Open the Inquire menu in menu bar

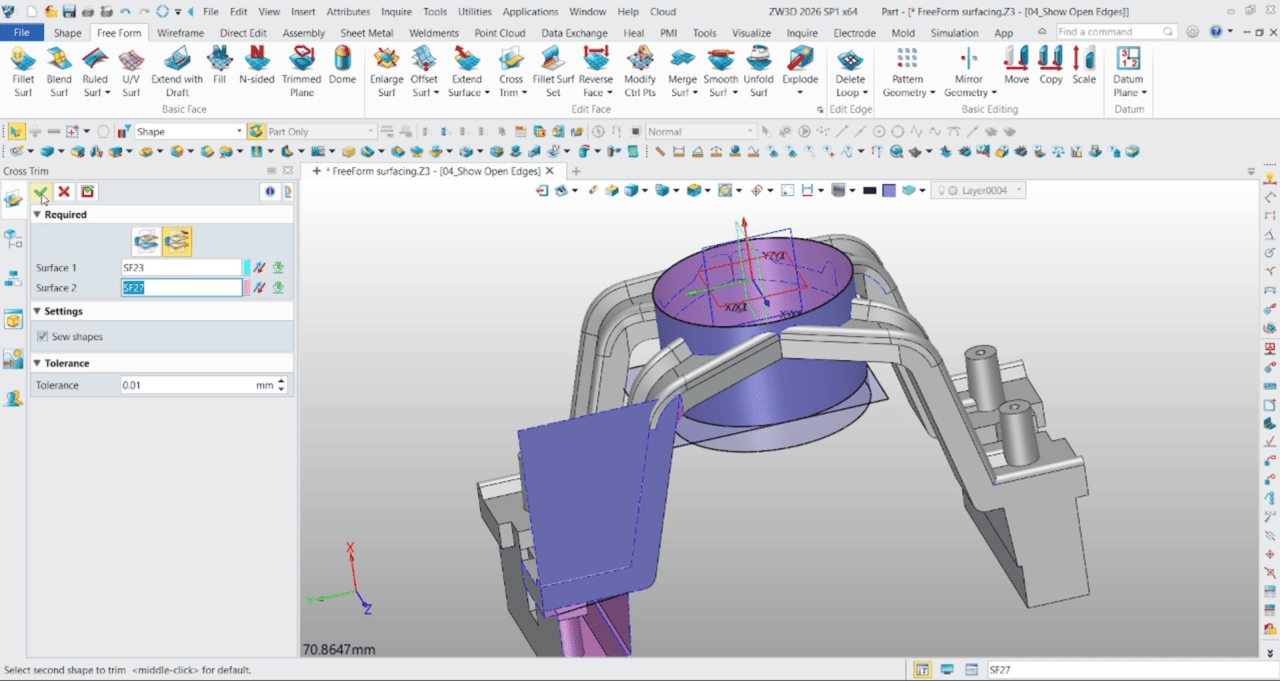tap(396, 12)
